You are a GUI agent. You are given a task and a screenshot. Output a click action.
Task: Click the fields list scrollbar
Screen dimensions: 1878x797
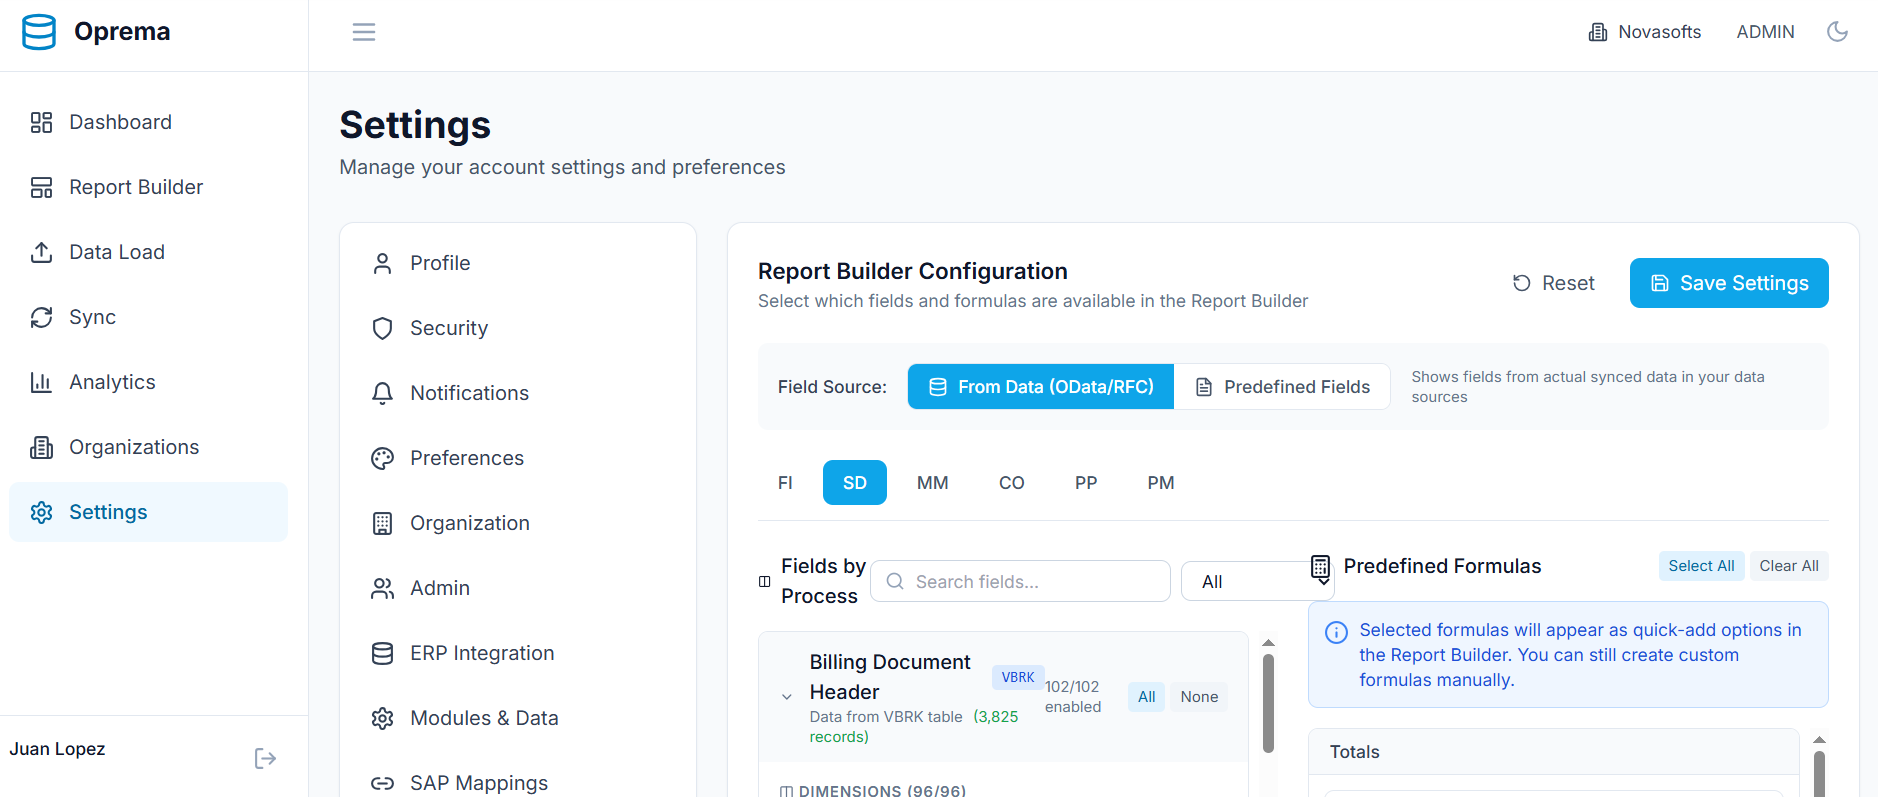tap(1268, 703)
